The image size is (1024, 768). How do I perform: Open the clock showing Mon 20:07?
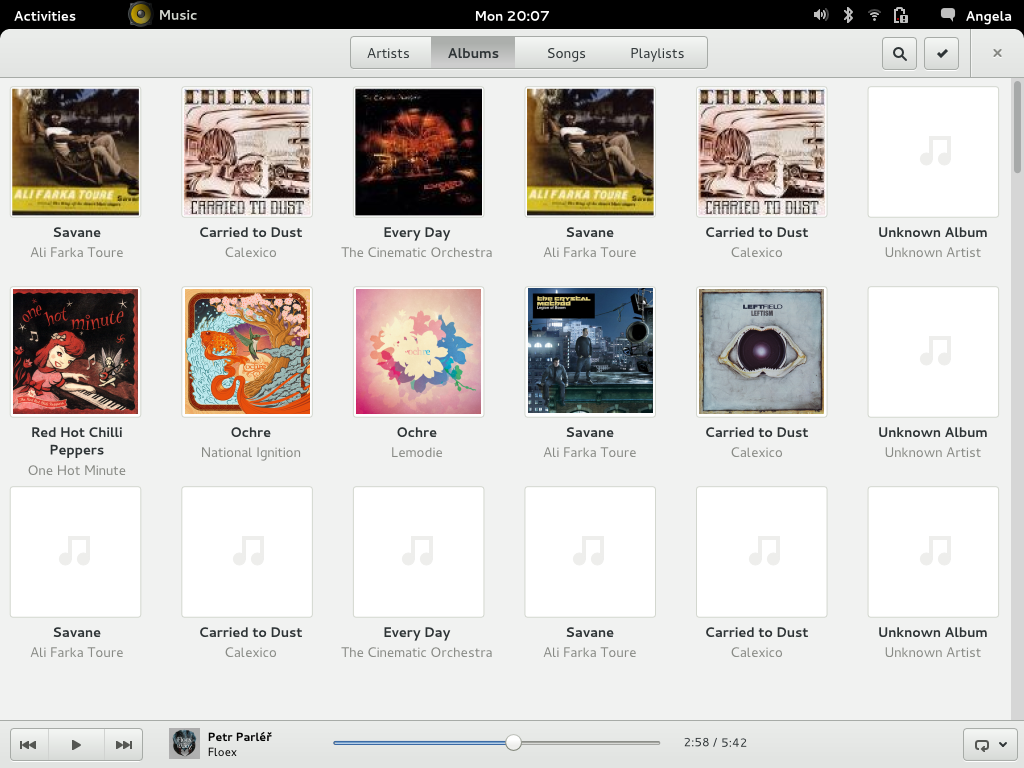(512, 15)
